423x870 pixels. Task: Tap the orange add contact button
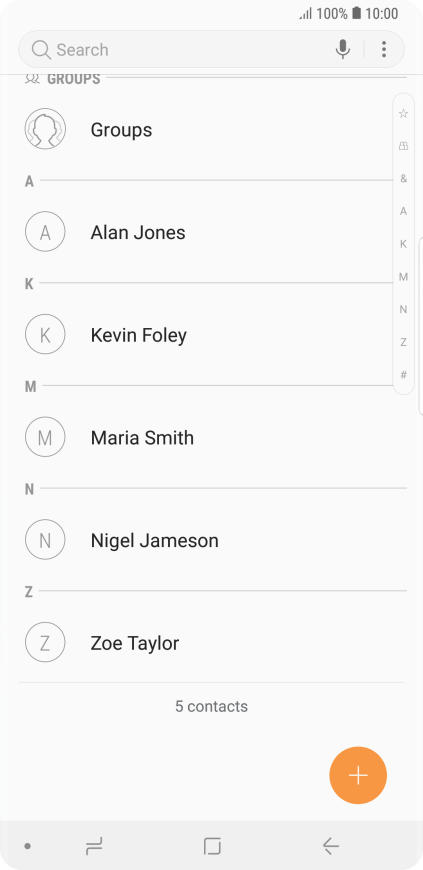(358, 775)
